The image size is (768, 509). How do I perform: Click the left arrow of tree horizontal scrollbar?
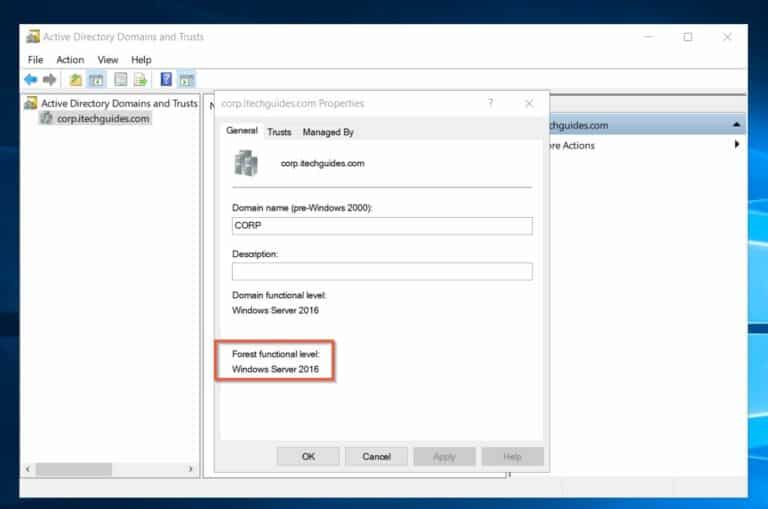28,469
